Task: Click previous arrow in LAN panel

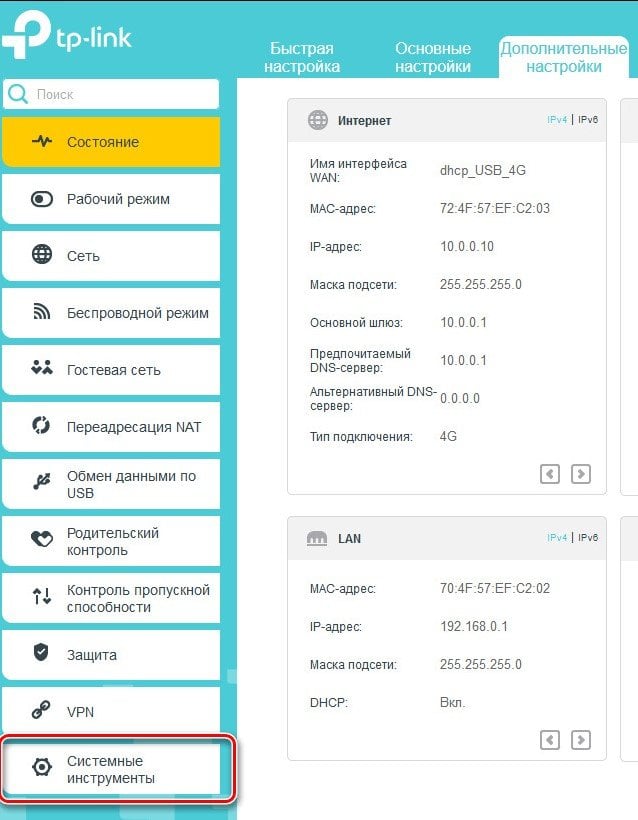Action: [x=550, y=740]
